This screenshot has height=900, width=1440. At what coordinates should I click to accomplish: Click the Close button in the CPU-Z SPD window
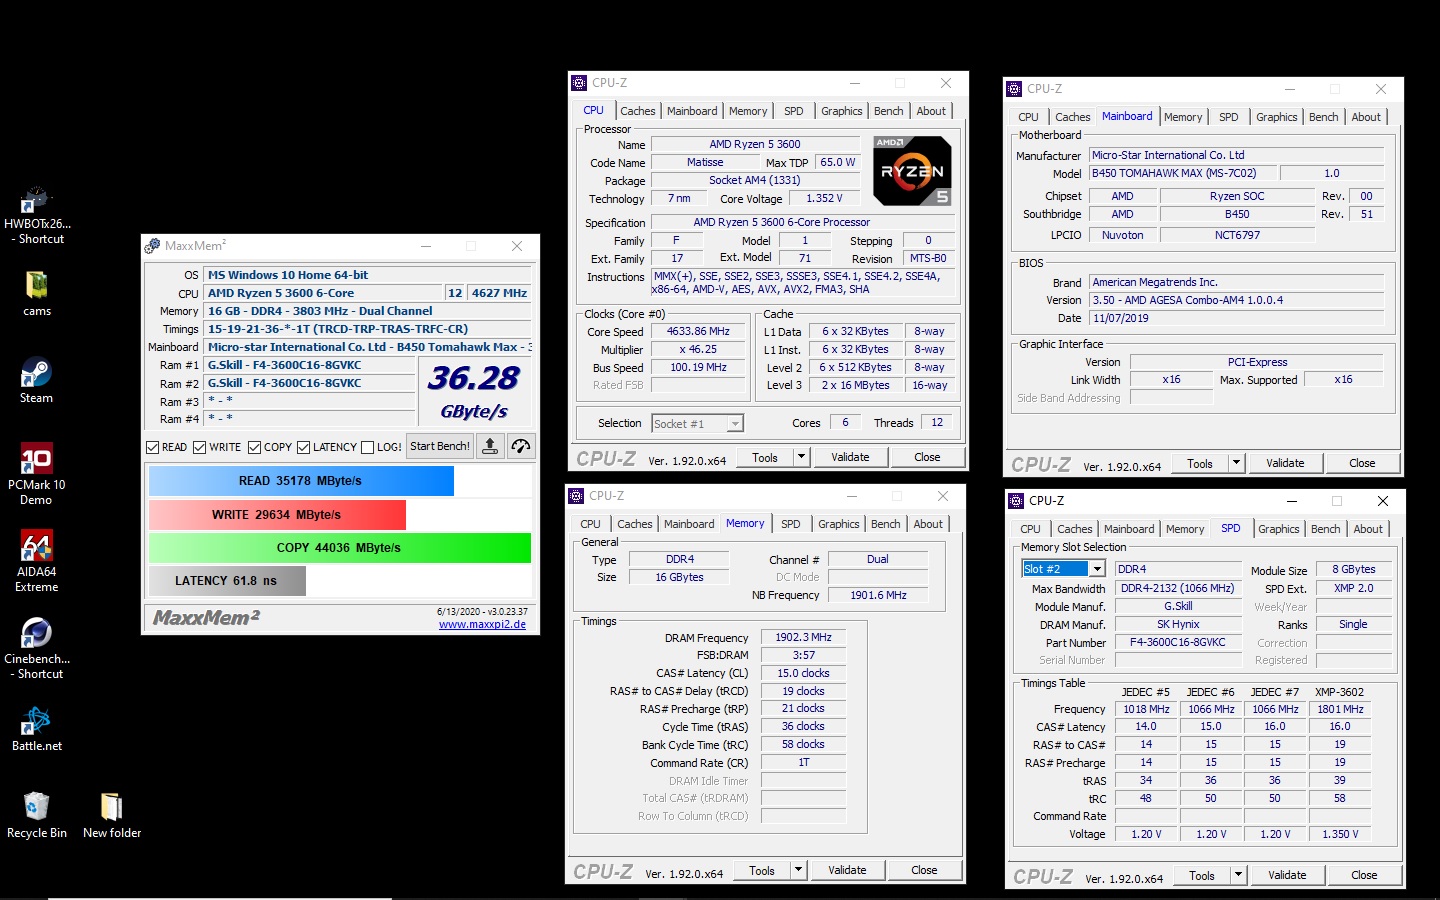(1364, 875)
